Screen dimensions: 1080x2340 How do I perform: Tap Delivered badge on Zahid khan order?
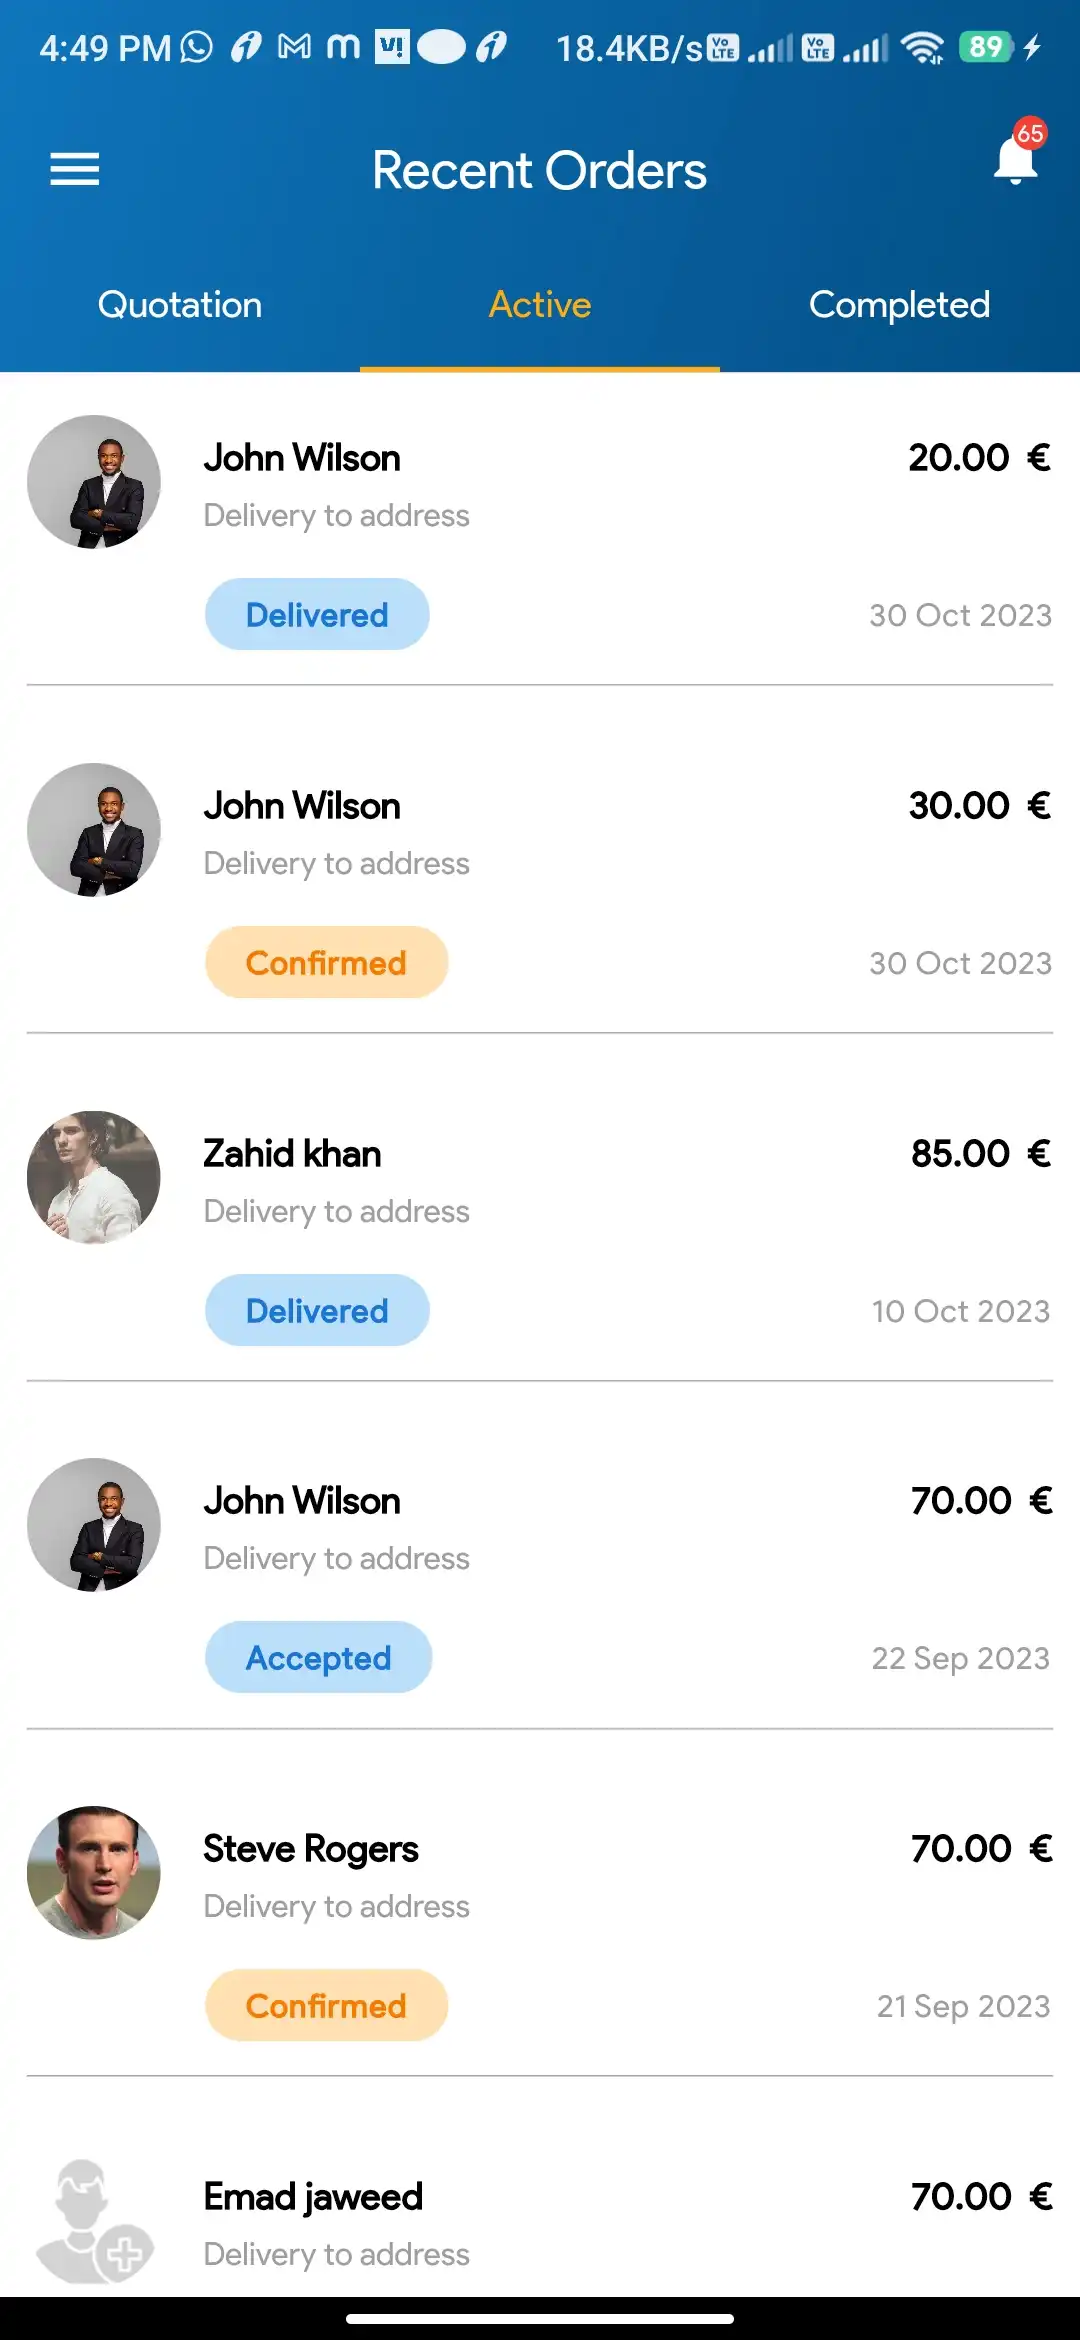[x=317, y=1311]
